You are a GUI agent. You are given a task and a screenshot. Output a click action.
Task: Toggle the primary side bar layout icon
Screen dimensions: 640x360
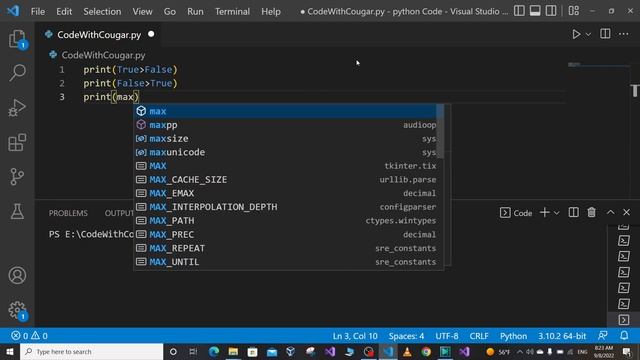(519, 11)
